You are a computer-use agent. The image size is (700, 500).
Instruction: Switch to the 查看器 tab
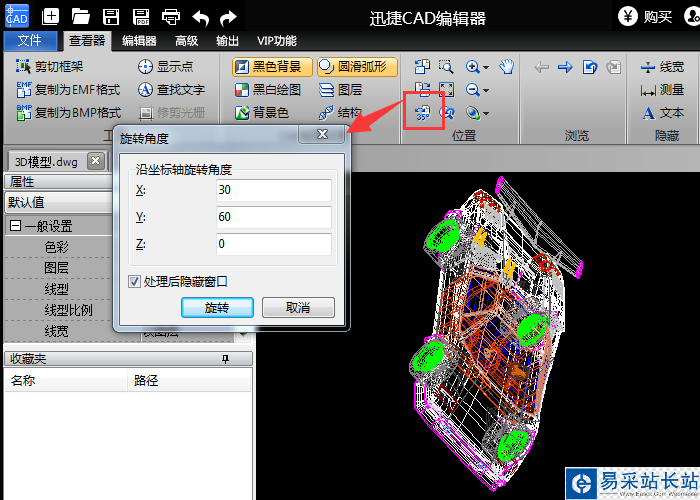tap(87, 41)
